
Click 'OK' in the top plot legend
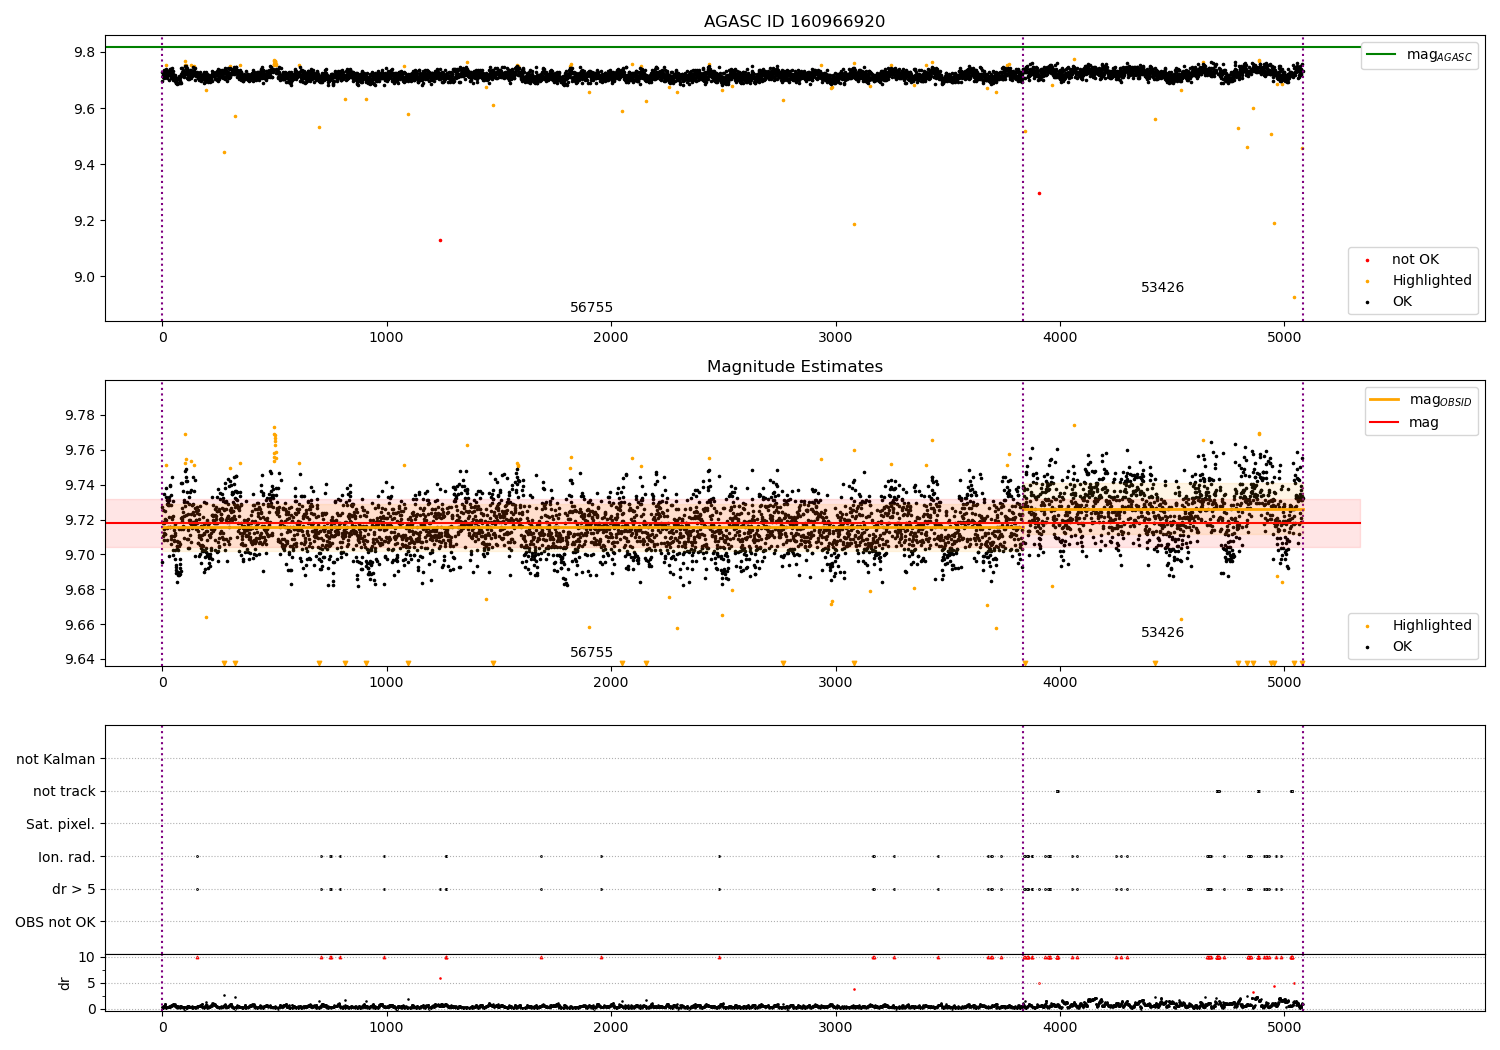click(1401, 301)
